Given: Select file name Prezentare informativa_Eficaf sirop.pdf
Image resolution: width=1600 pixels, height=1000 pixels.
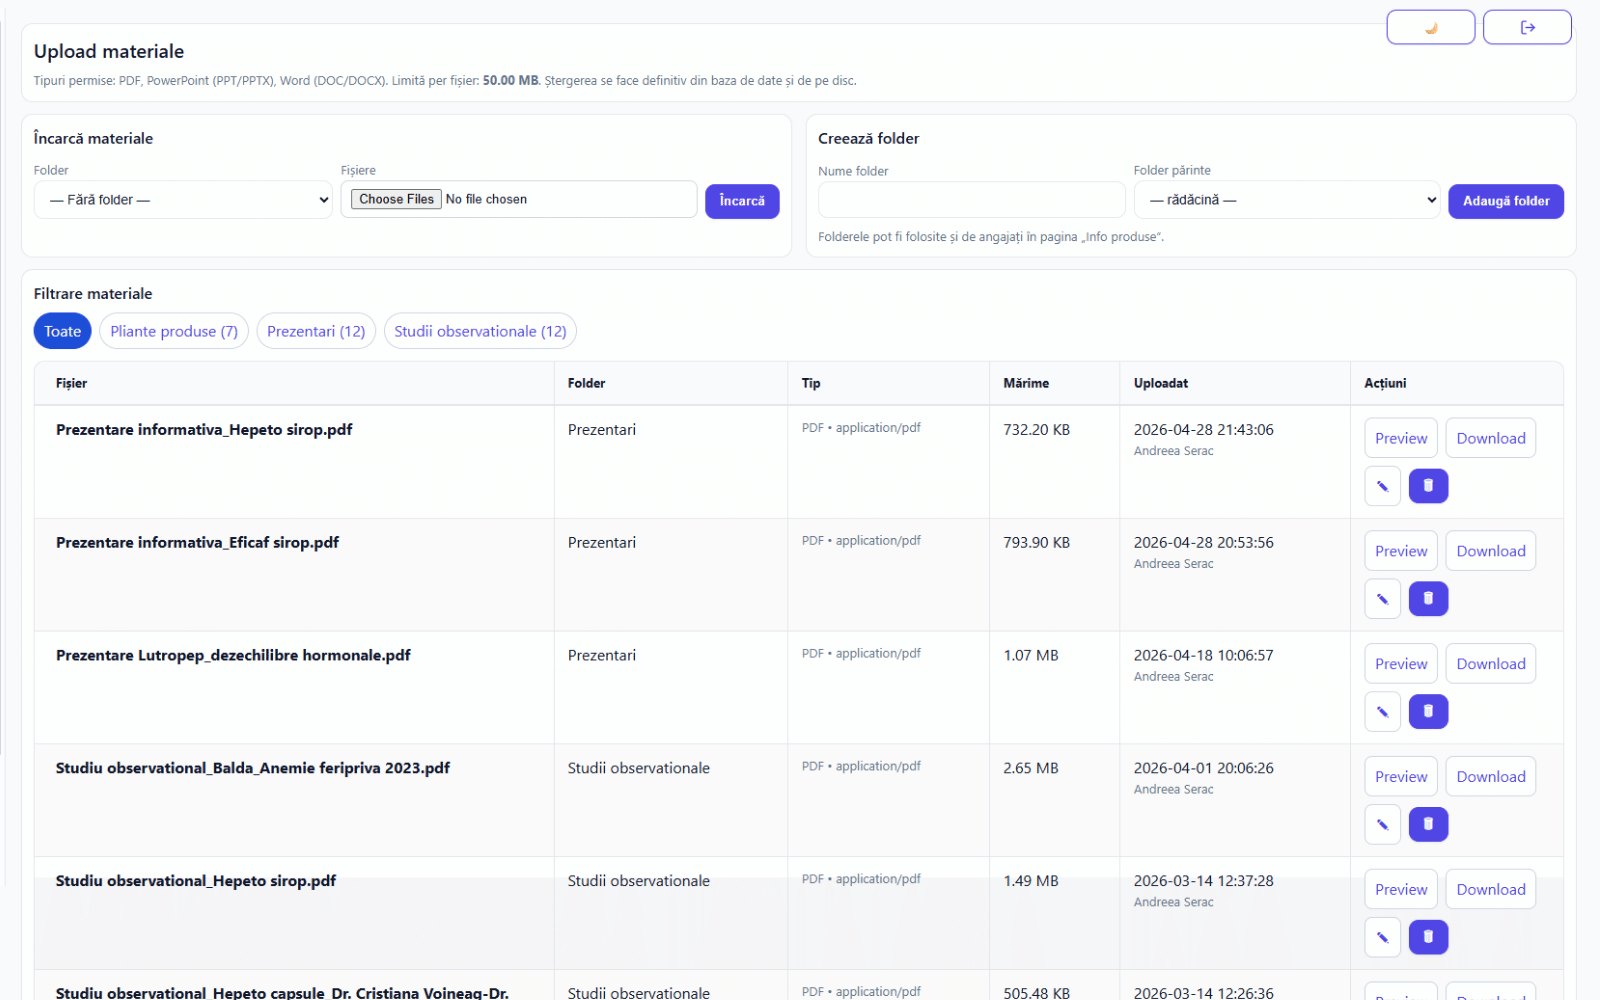Looking at the screenshot, I should click(197, 542).
